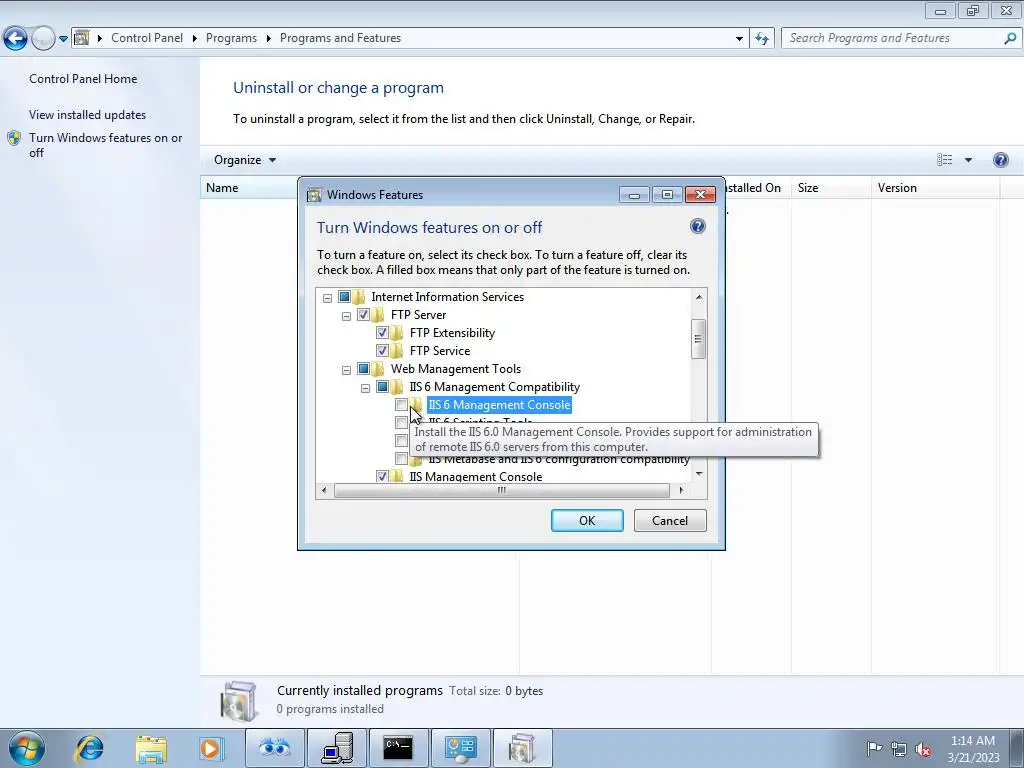Screen dimensions: 1024x768
Task: Select the IIS 6 Management Console tree item
Action: pos(500,405)
